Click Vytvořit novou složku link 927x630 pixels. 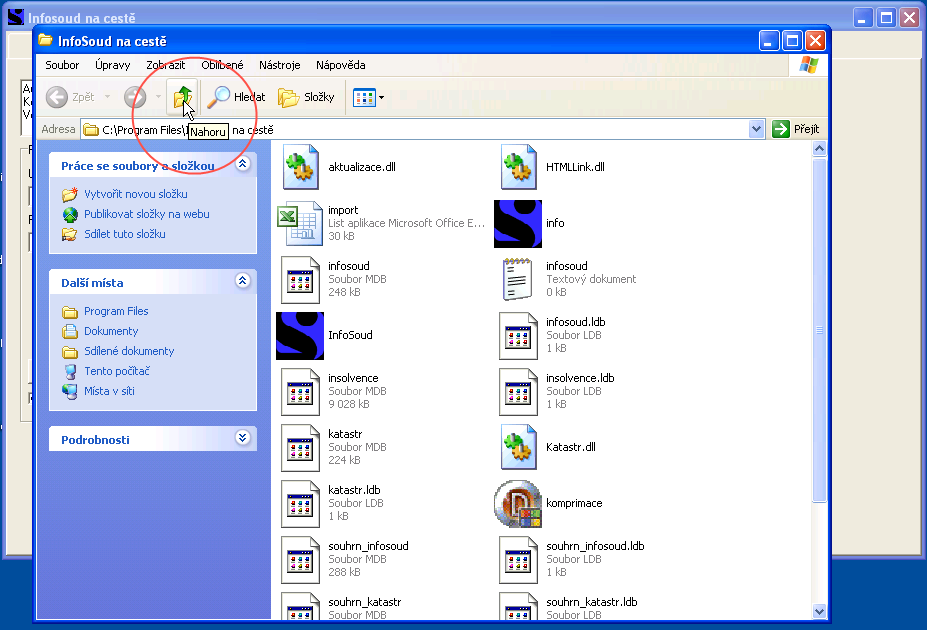click(135, 194)
